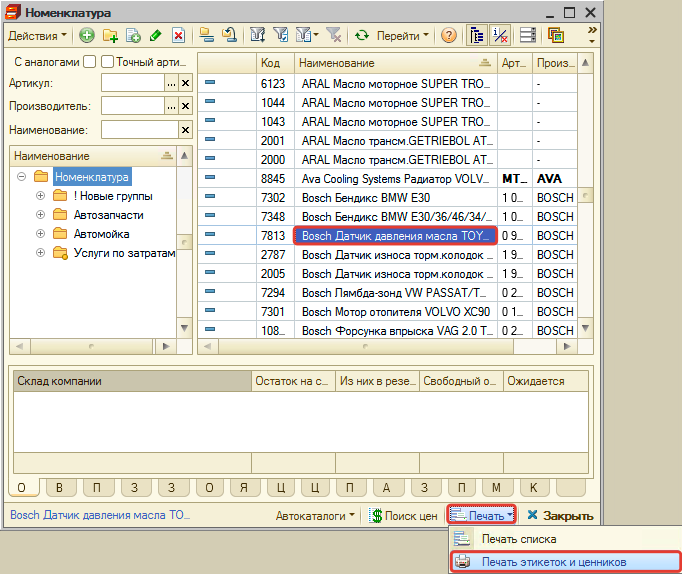
Task: Toggle the tree display toolbar icon
Action: click(477, 35)
